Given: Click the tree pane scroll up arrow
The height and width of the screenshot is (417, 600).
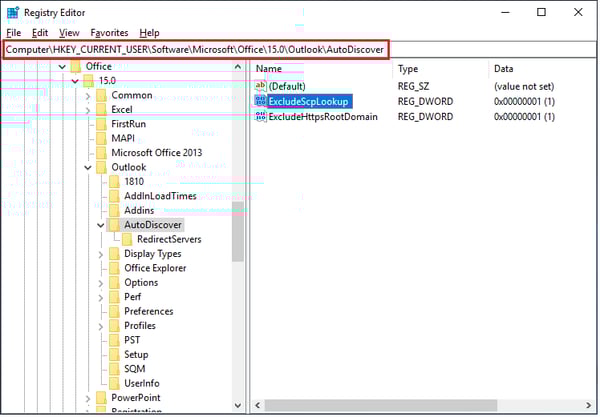Looking at the screenshot, I should [x=238, y=67].
